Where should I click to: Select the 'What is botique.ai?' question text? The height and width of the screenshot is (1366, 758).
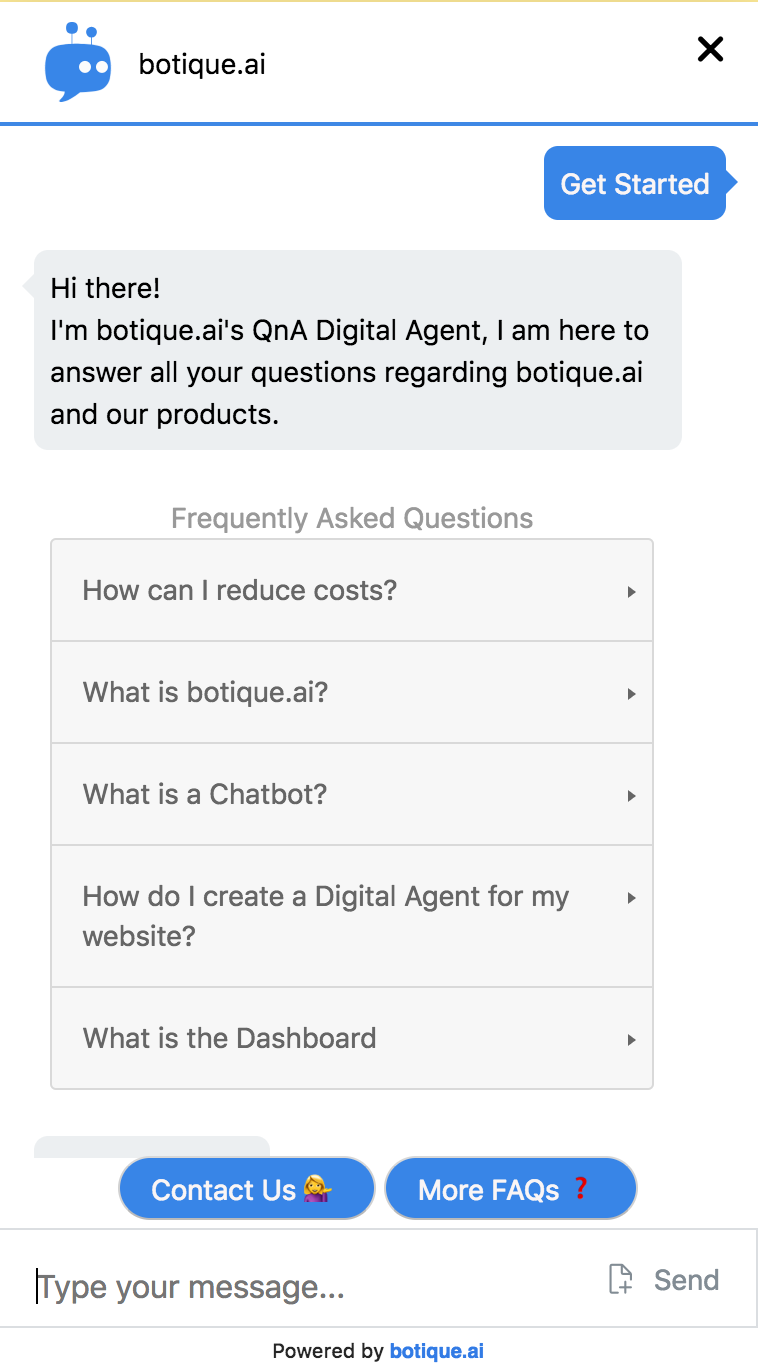tap(205, 693)
